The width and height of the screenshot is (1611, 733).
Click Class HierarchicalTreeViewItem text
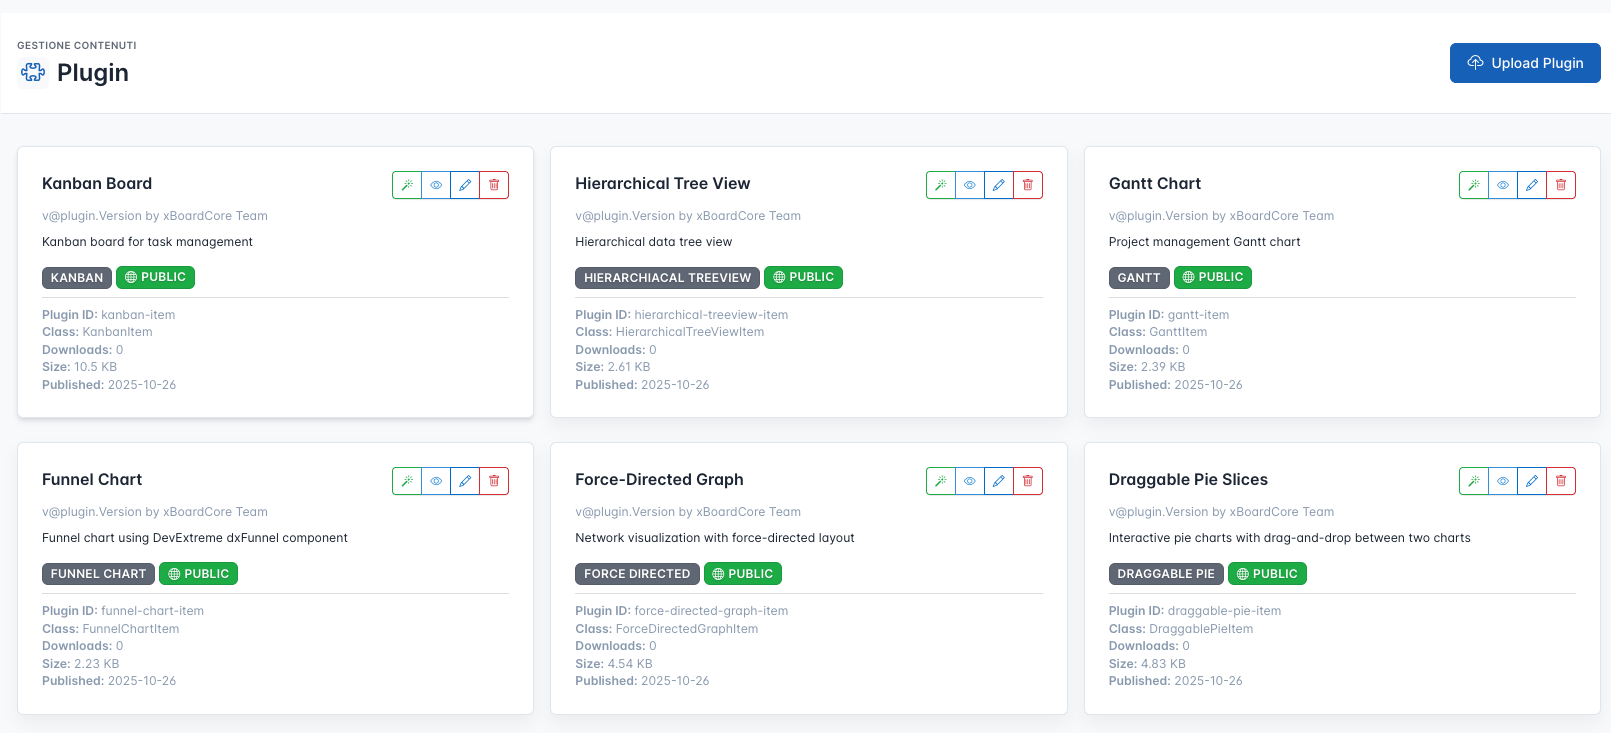point(669,332)
